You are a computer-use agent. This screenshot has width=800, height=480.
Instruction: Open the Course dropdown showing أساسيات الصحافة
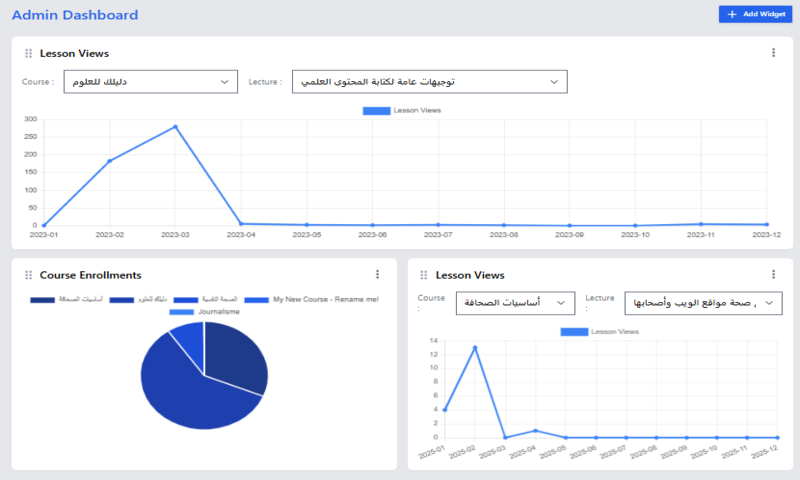tap(515, 302)
